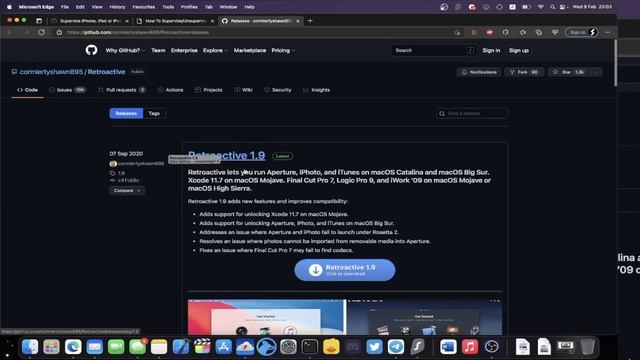Screen dimensions: 640x360
Task: Open the Projects repository tab
Action: point(209,90)
